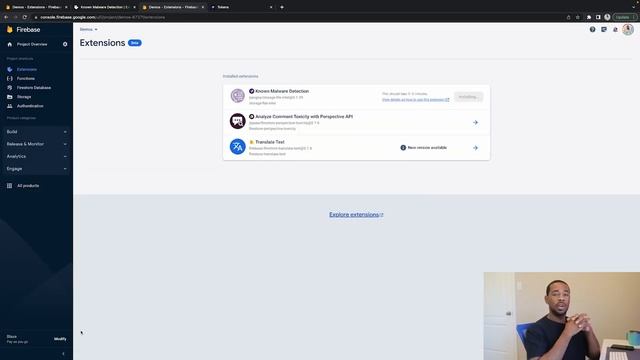Click the Chrome Update button

624,17
